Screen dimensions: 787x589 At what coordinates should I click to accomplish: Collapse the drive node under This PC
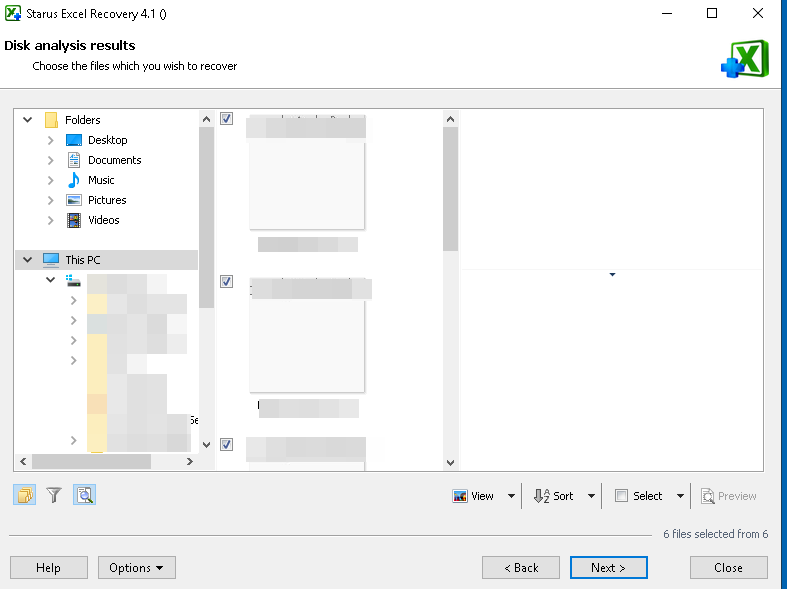pos(51,280)
